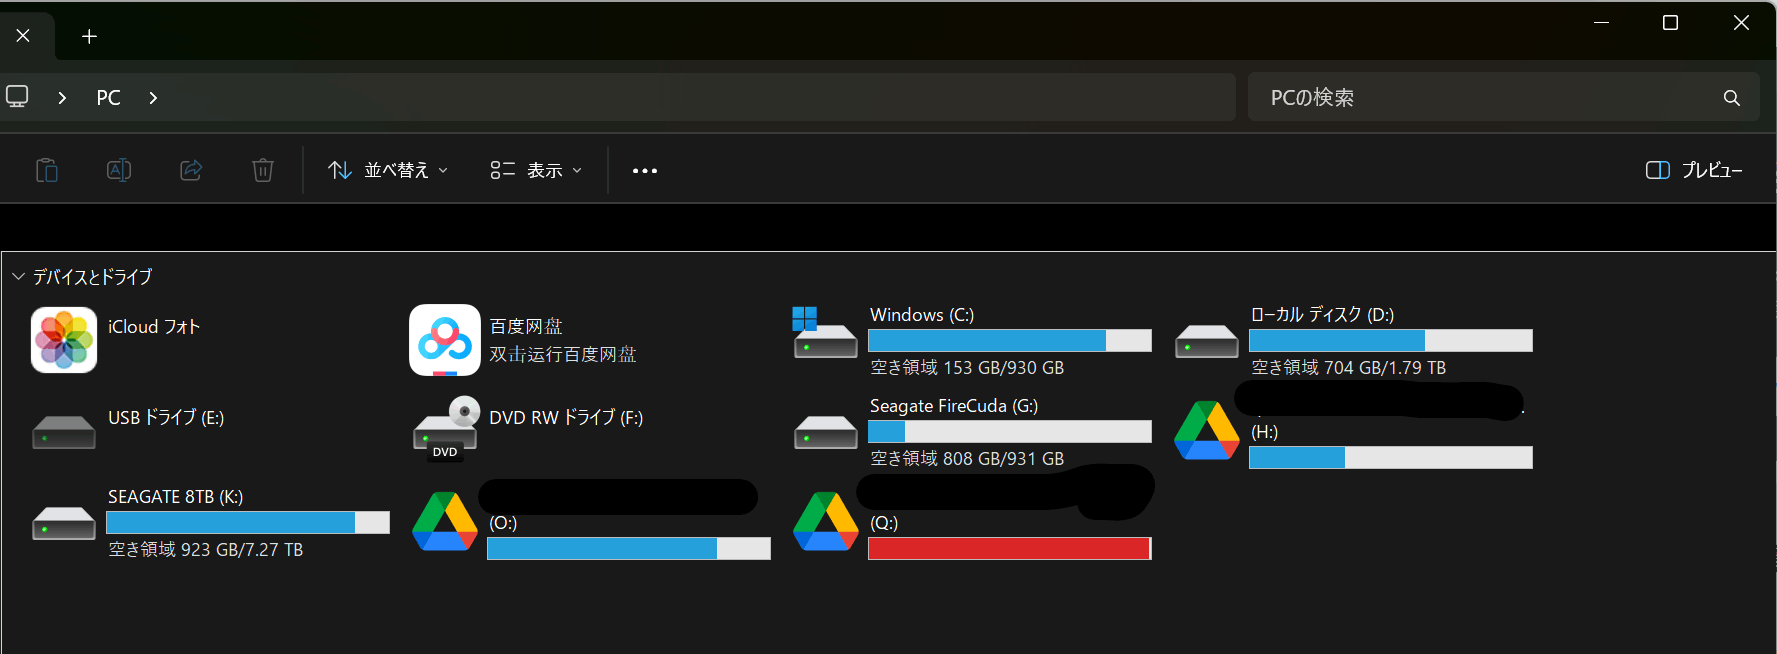Image resolution: width=1777 pixels, height=654 pixels.
Task: Click the (H:) drive letter label
Action: (1265, 432)
